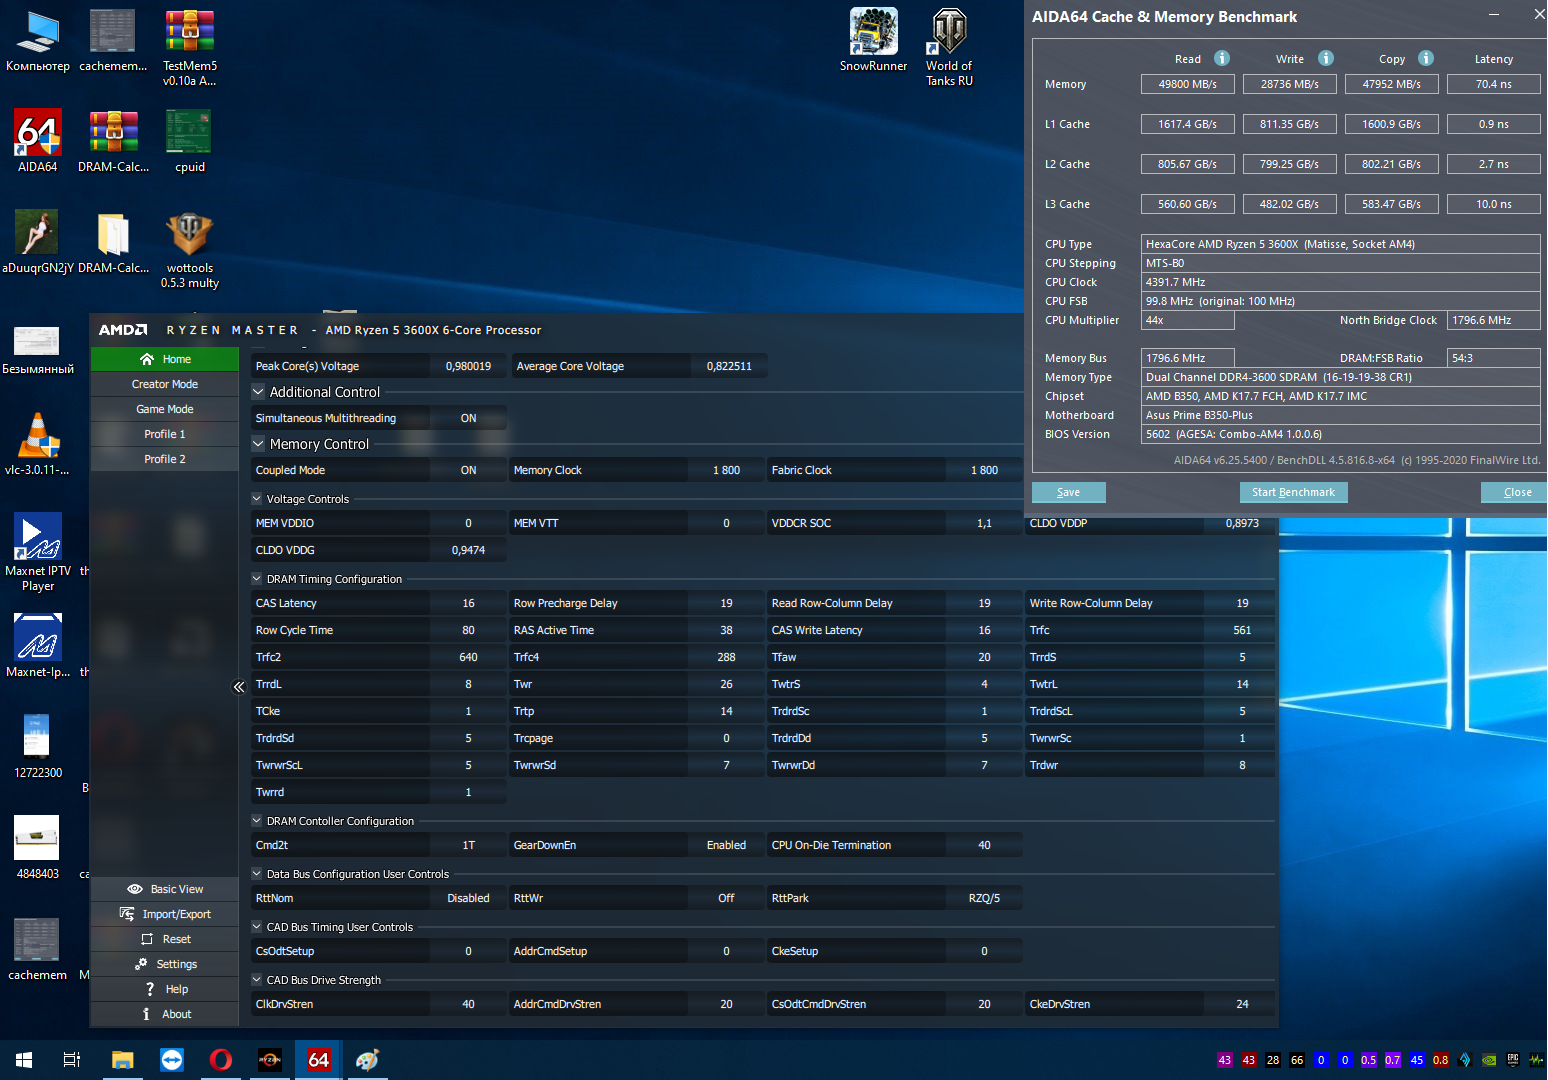Image resolution: width=1548 pixels, height=1080 pixels.
Task: Switch to Game Mode profile
Action: click(165, 409)
